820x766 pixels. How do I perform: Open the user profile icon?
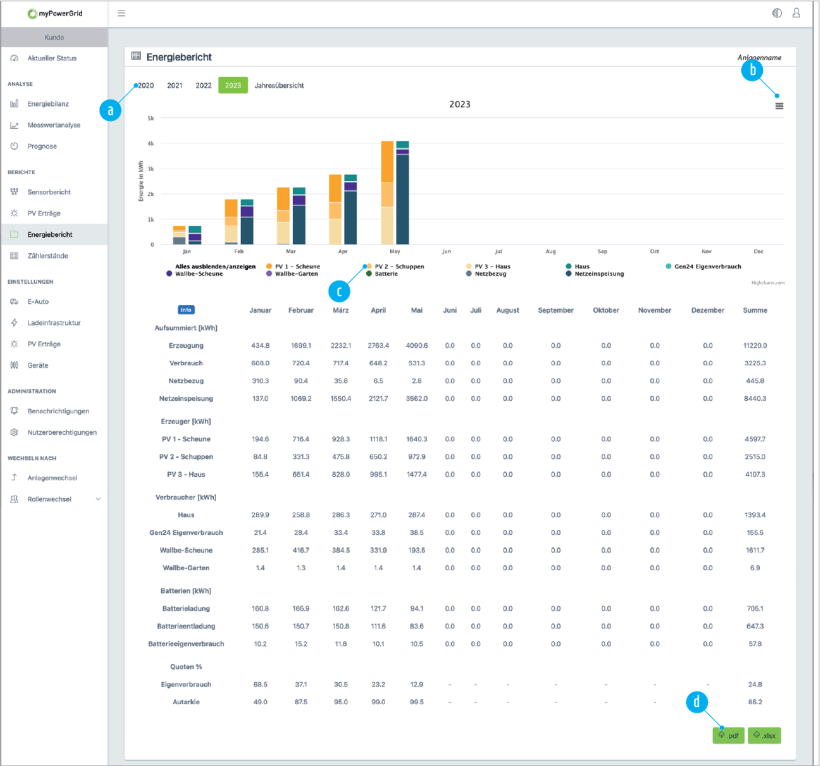(797, 14)
